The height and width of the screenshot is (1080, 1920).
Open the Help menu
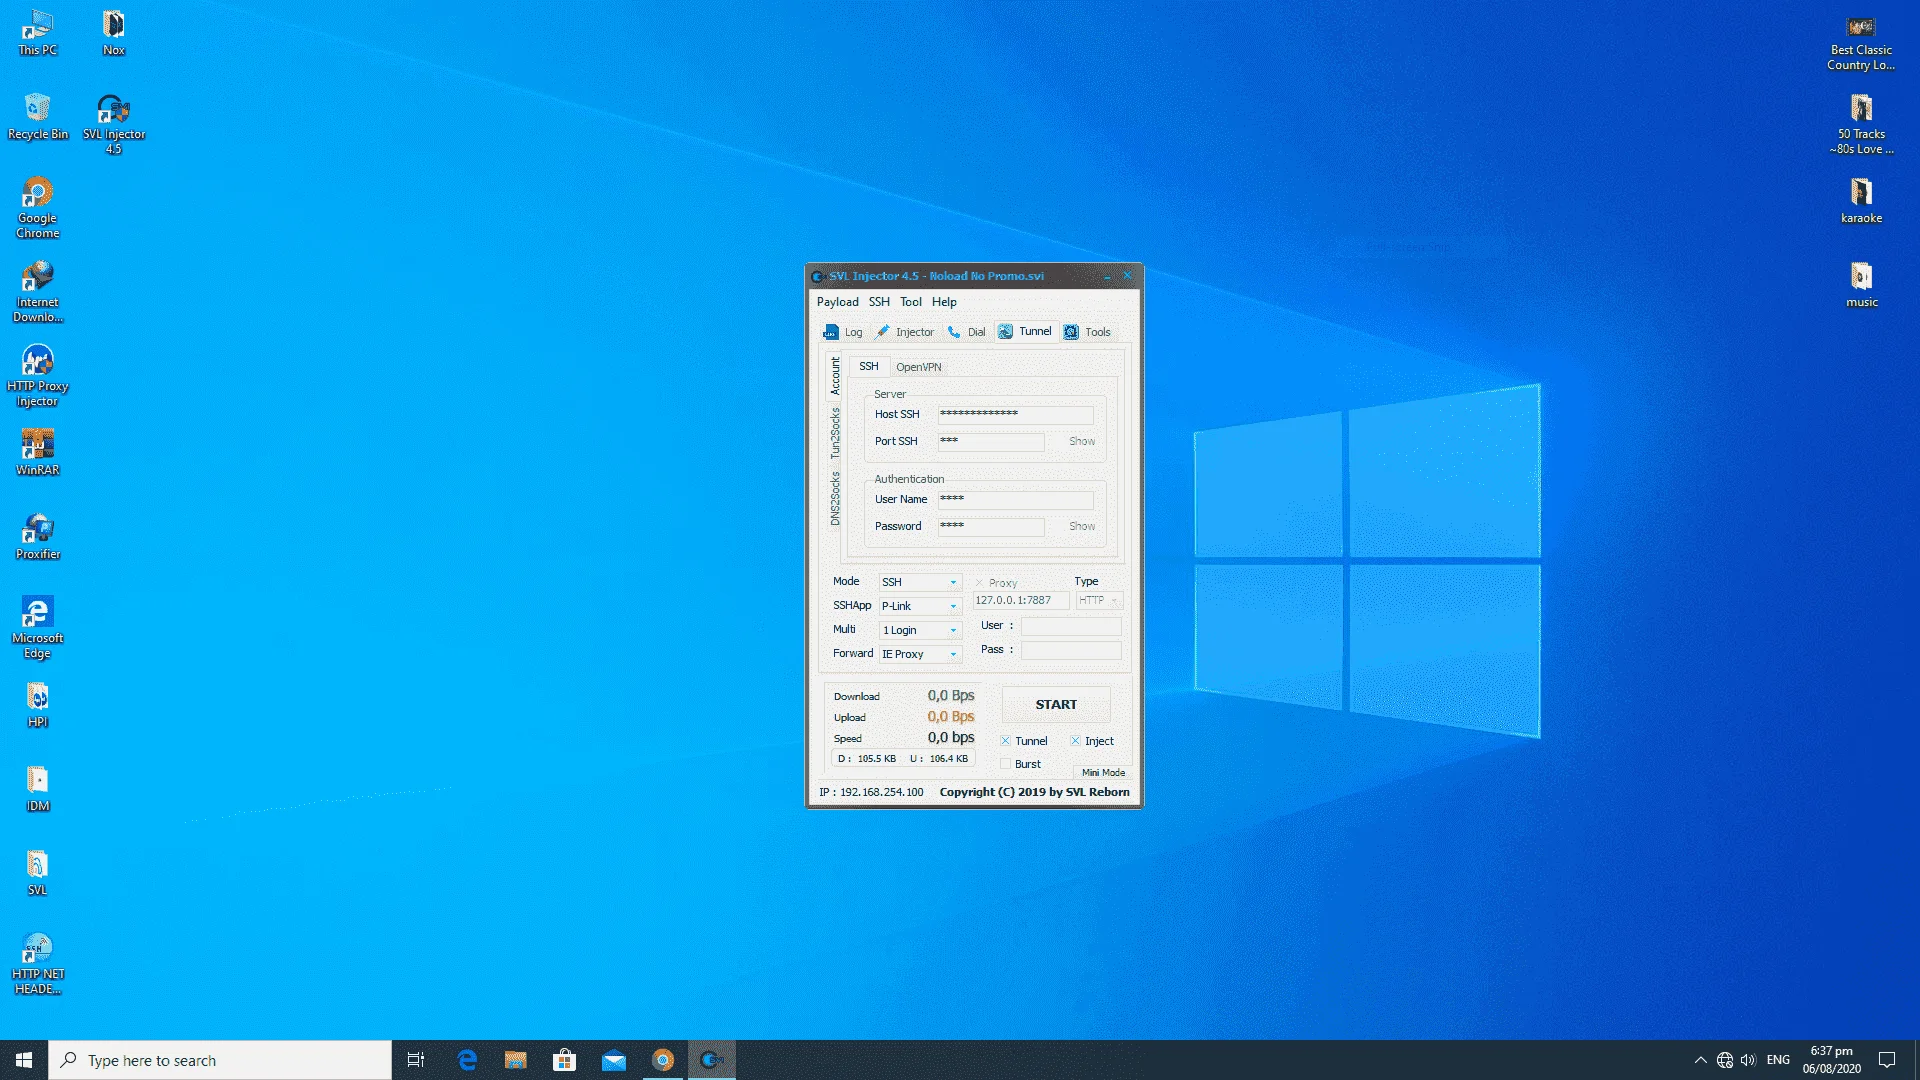944,302
